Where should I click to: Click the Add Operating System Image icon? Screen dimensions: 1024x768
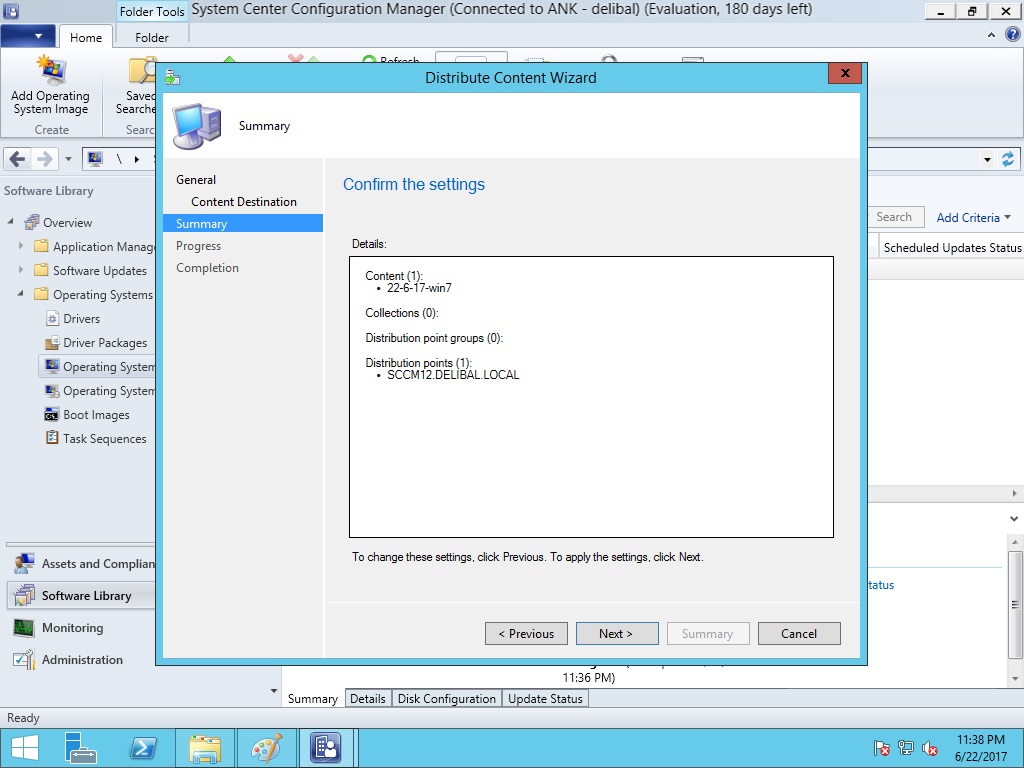(x=50, y=72)
